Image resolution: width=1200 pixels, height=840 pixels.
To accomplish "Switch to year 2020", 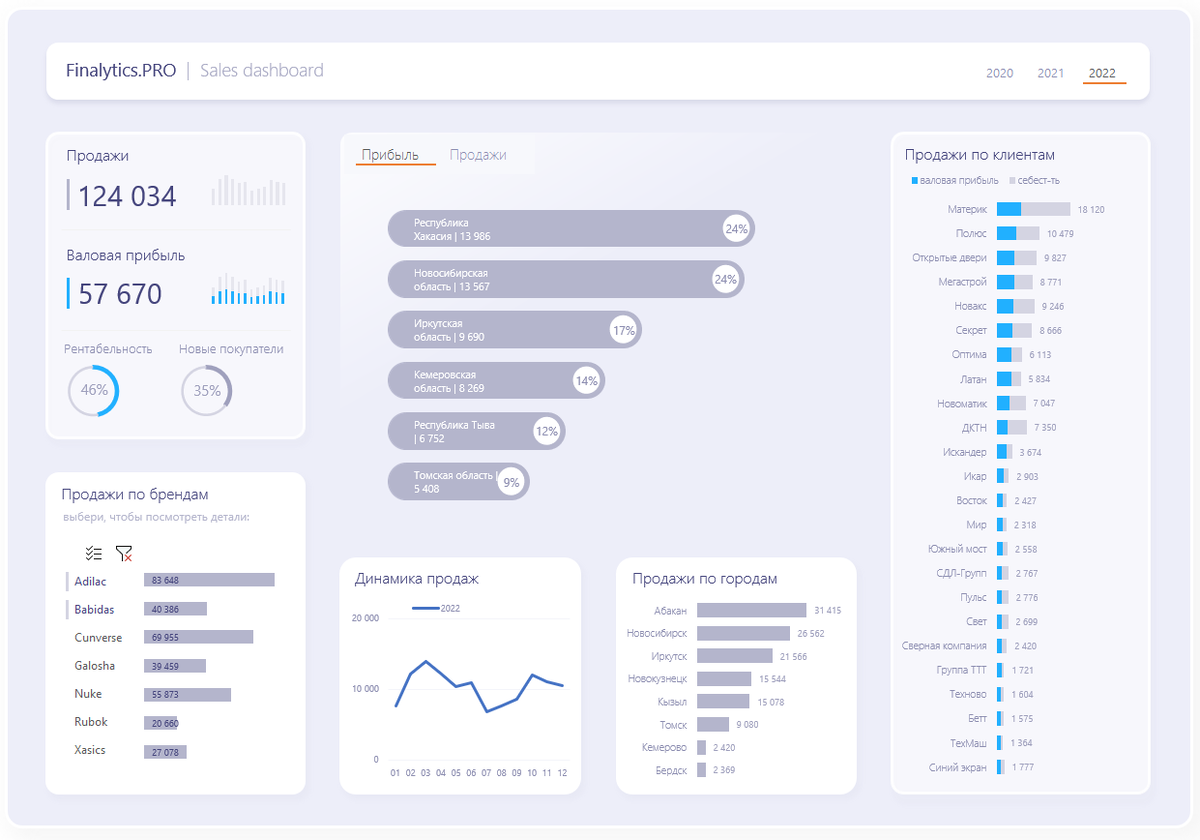I will pos(999,73).
